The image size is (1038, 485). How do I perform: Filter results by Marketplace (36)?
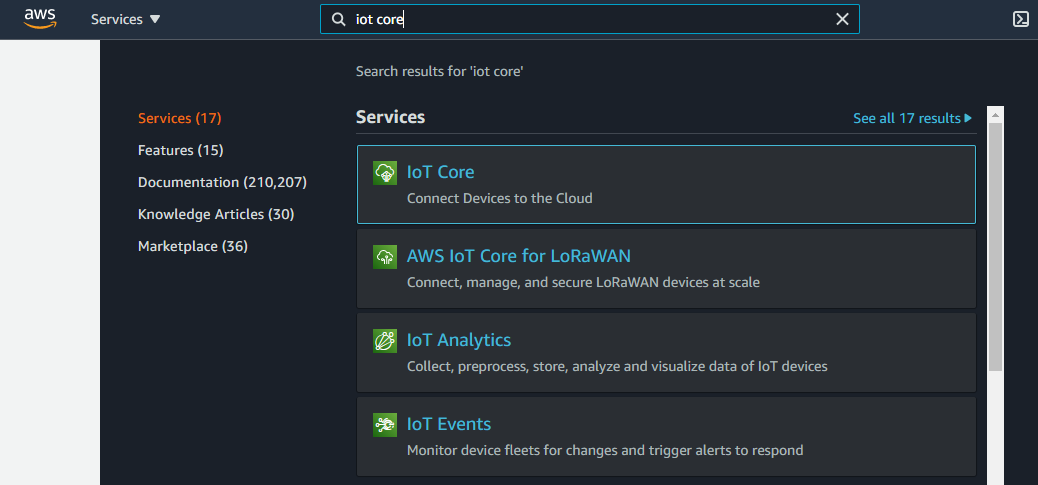coord(193,246)
